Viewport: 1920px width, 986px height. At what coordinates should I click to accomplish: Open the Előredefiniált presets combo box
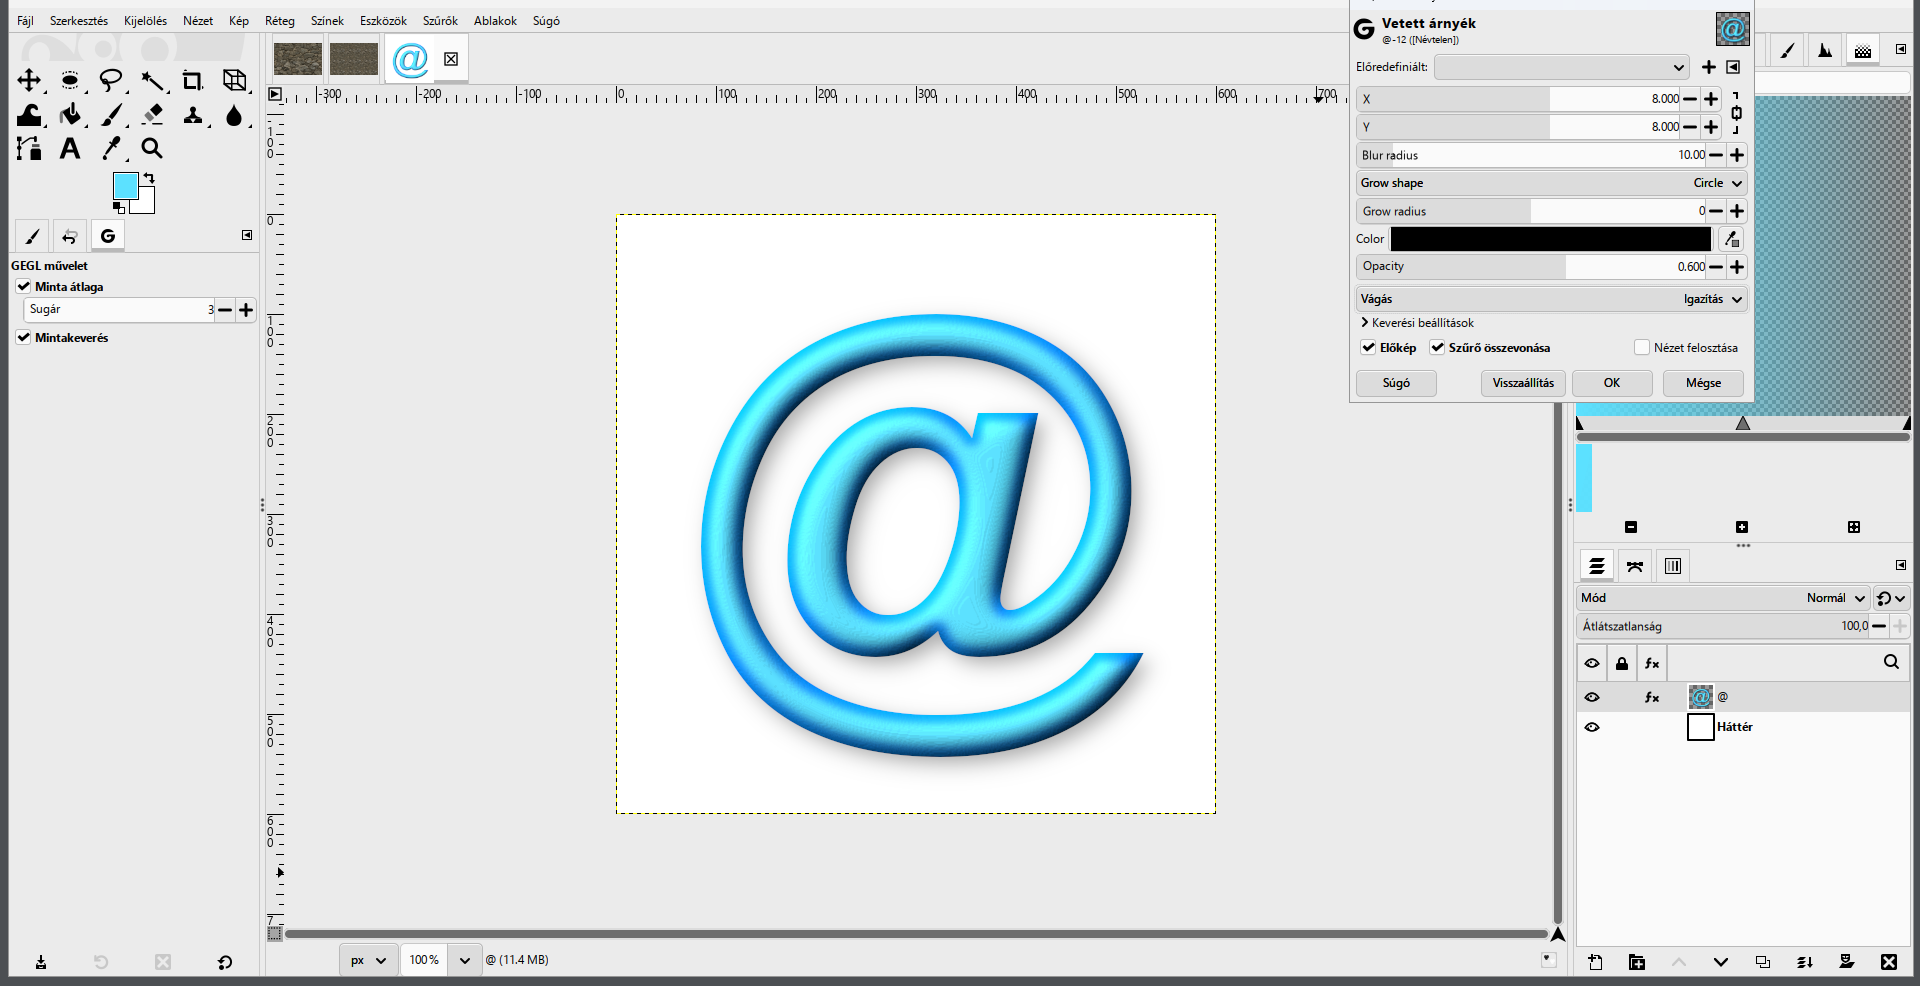(1562, 67)
